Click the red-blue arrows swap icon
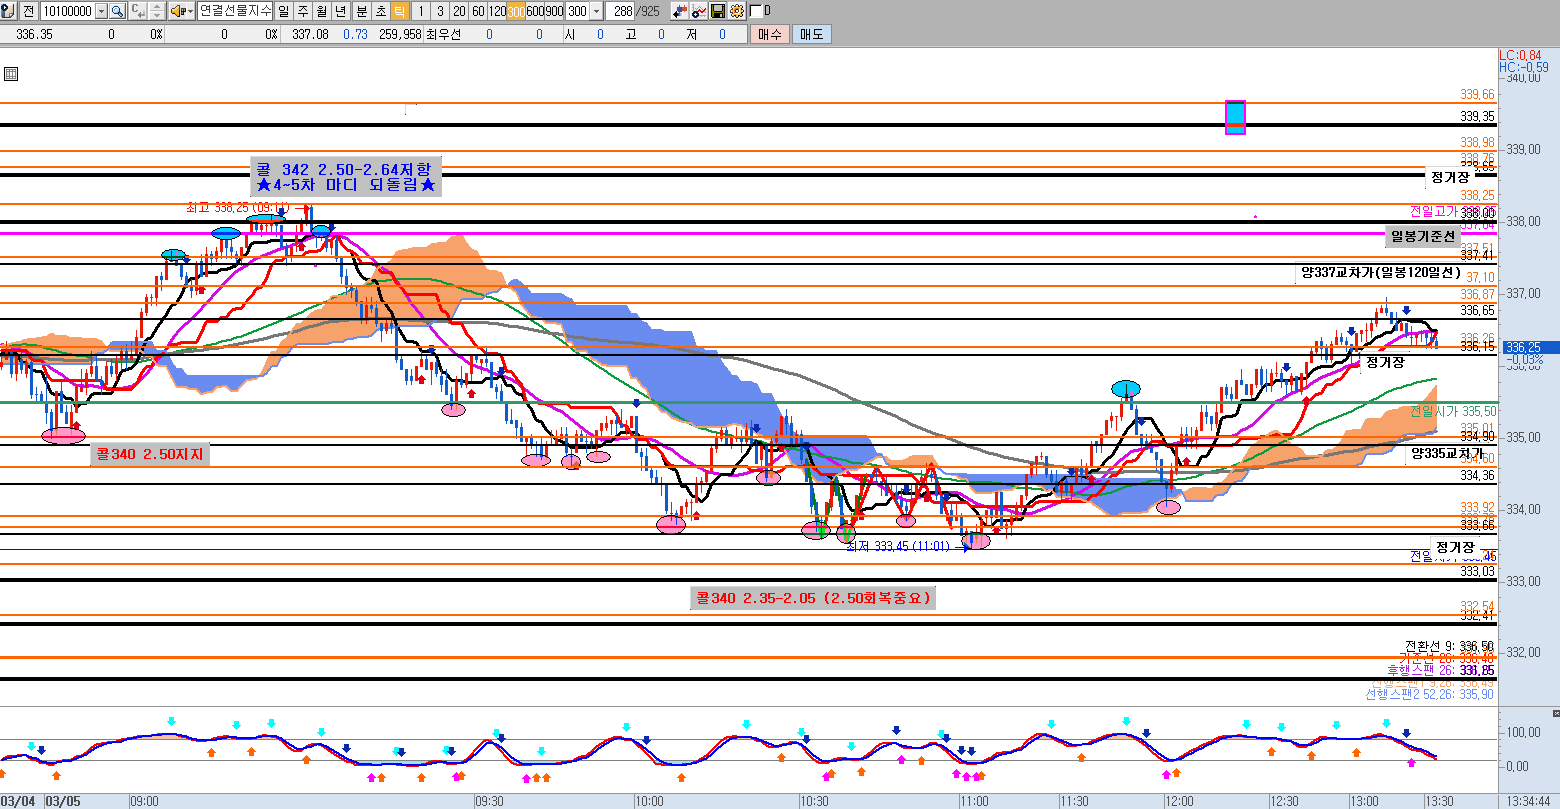The image size is (1560, 809). [x=680, y=11]
